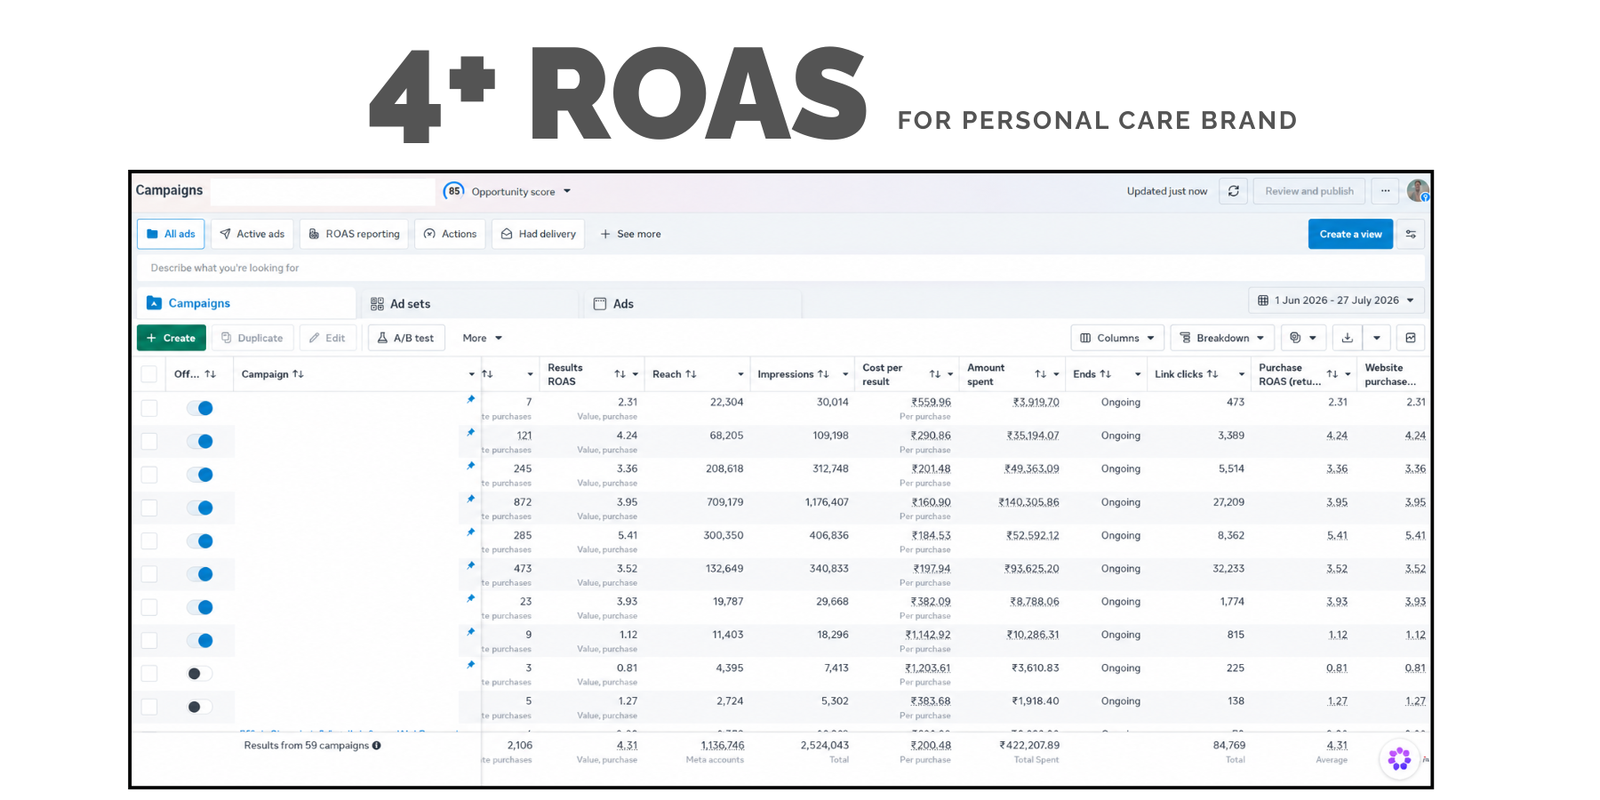
Task: Tick the select-all checkbox in table header
Action: click(149, 374)
